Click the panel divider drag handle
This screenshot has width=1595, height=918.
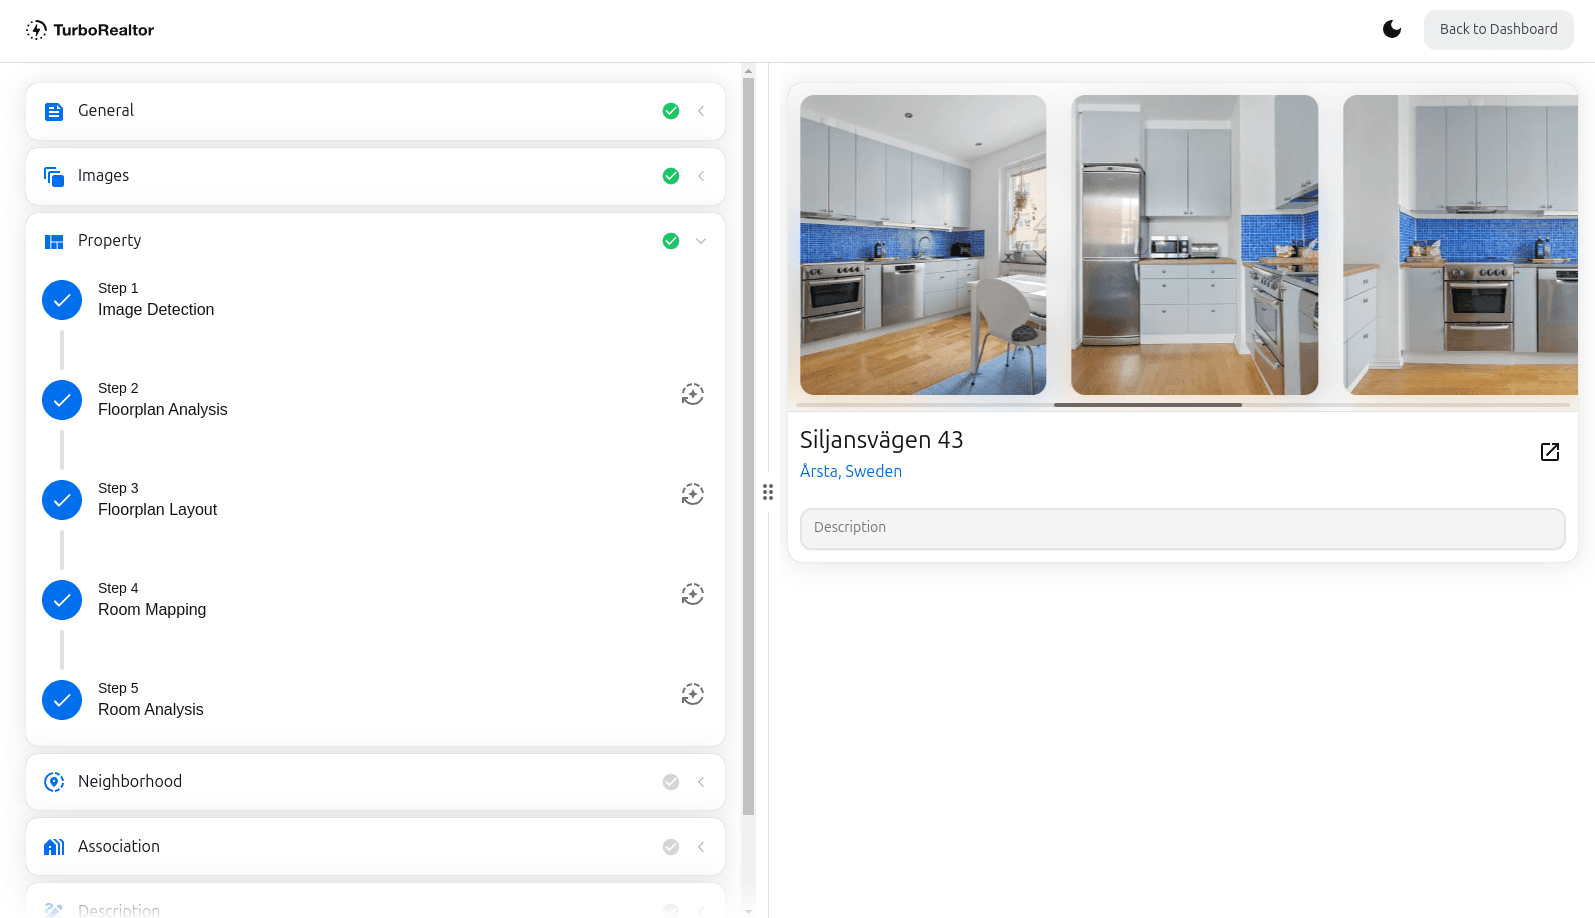click(x=768, y=492)
